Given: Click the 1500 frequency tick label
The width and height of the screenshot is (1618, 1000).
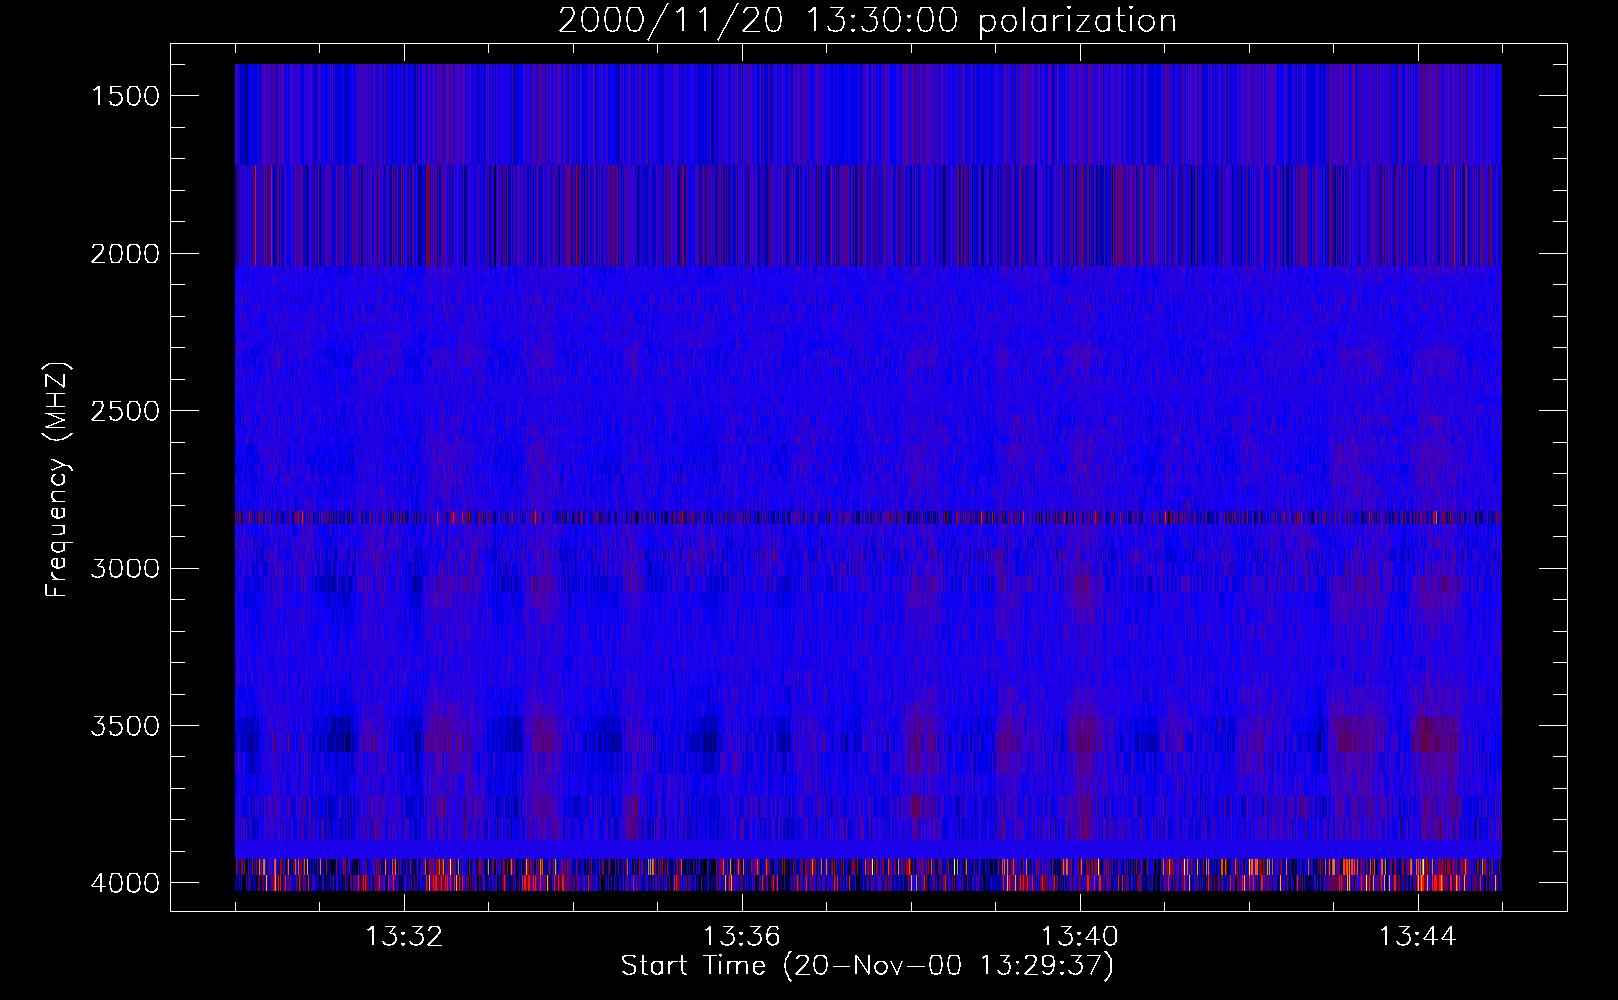Looking at the screenshot, I should [x=125, y=96].
